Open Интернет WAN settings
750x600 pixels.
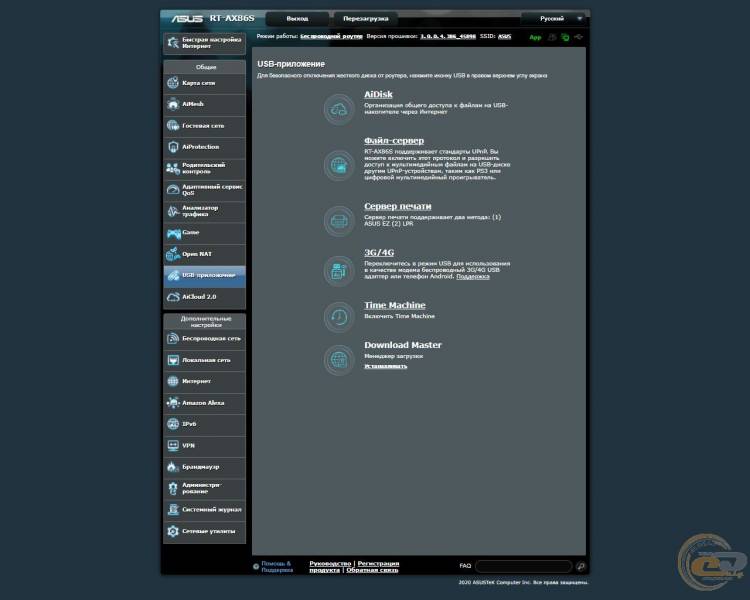[x=205, y=382]
